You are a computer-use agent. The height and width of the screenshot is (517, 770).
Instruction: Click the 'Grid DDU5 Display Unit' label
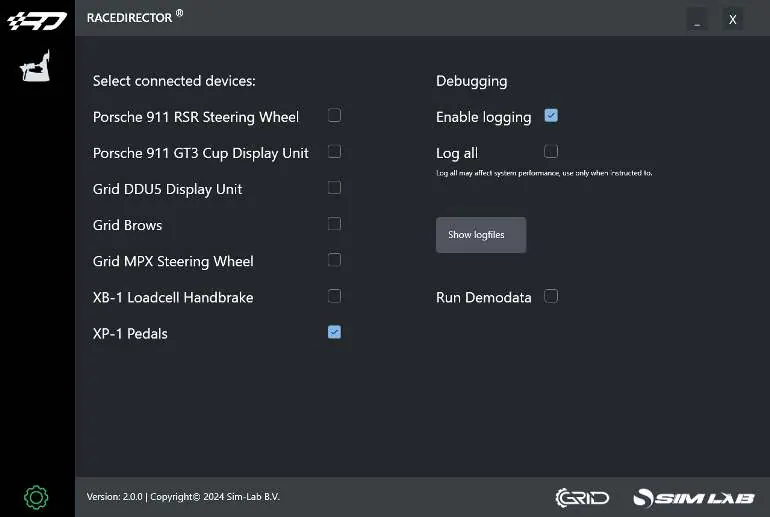(x=167, y=190)
